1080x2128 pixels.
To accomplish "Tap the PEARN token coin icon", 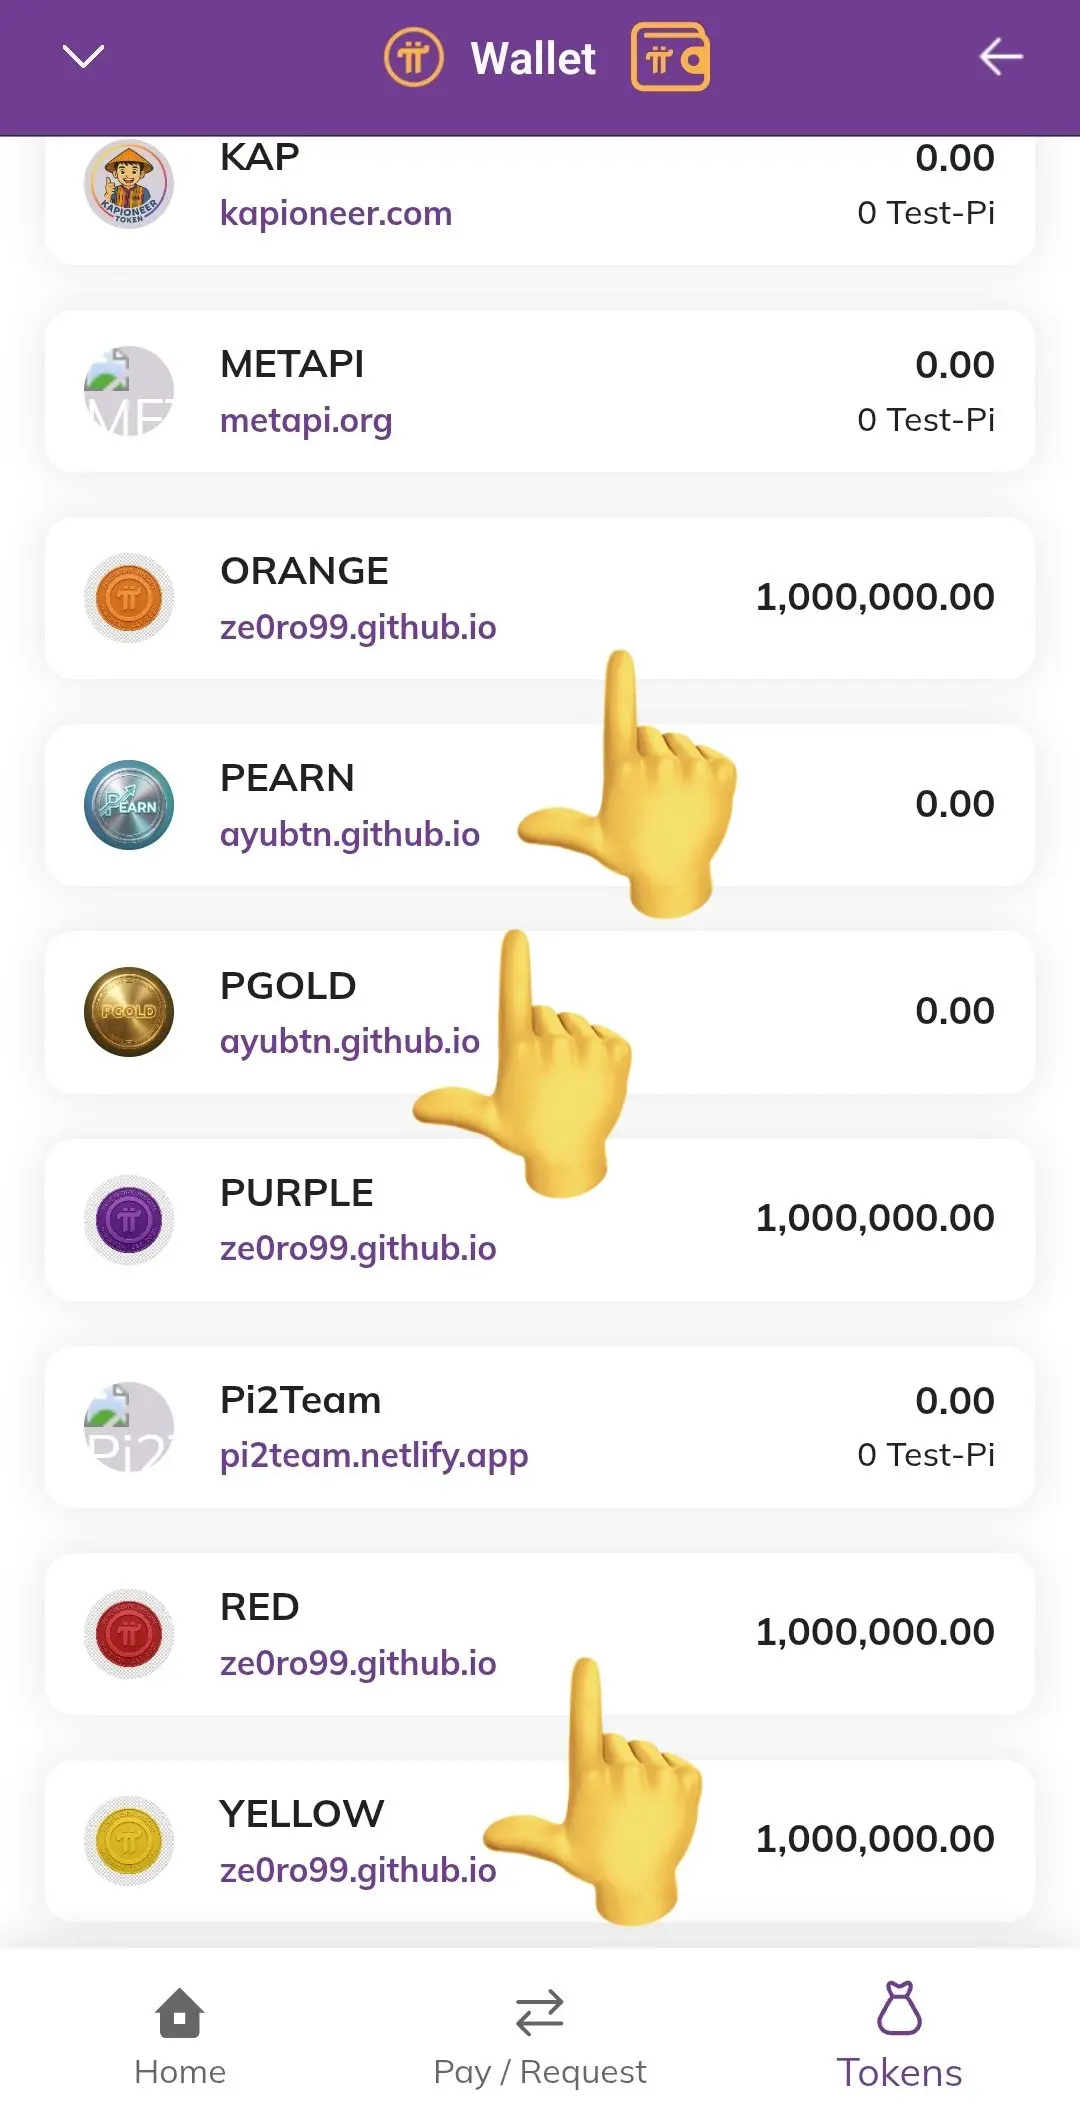I will point(129,805).
